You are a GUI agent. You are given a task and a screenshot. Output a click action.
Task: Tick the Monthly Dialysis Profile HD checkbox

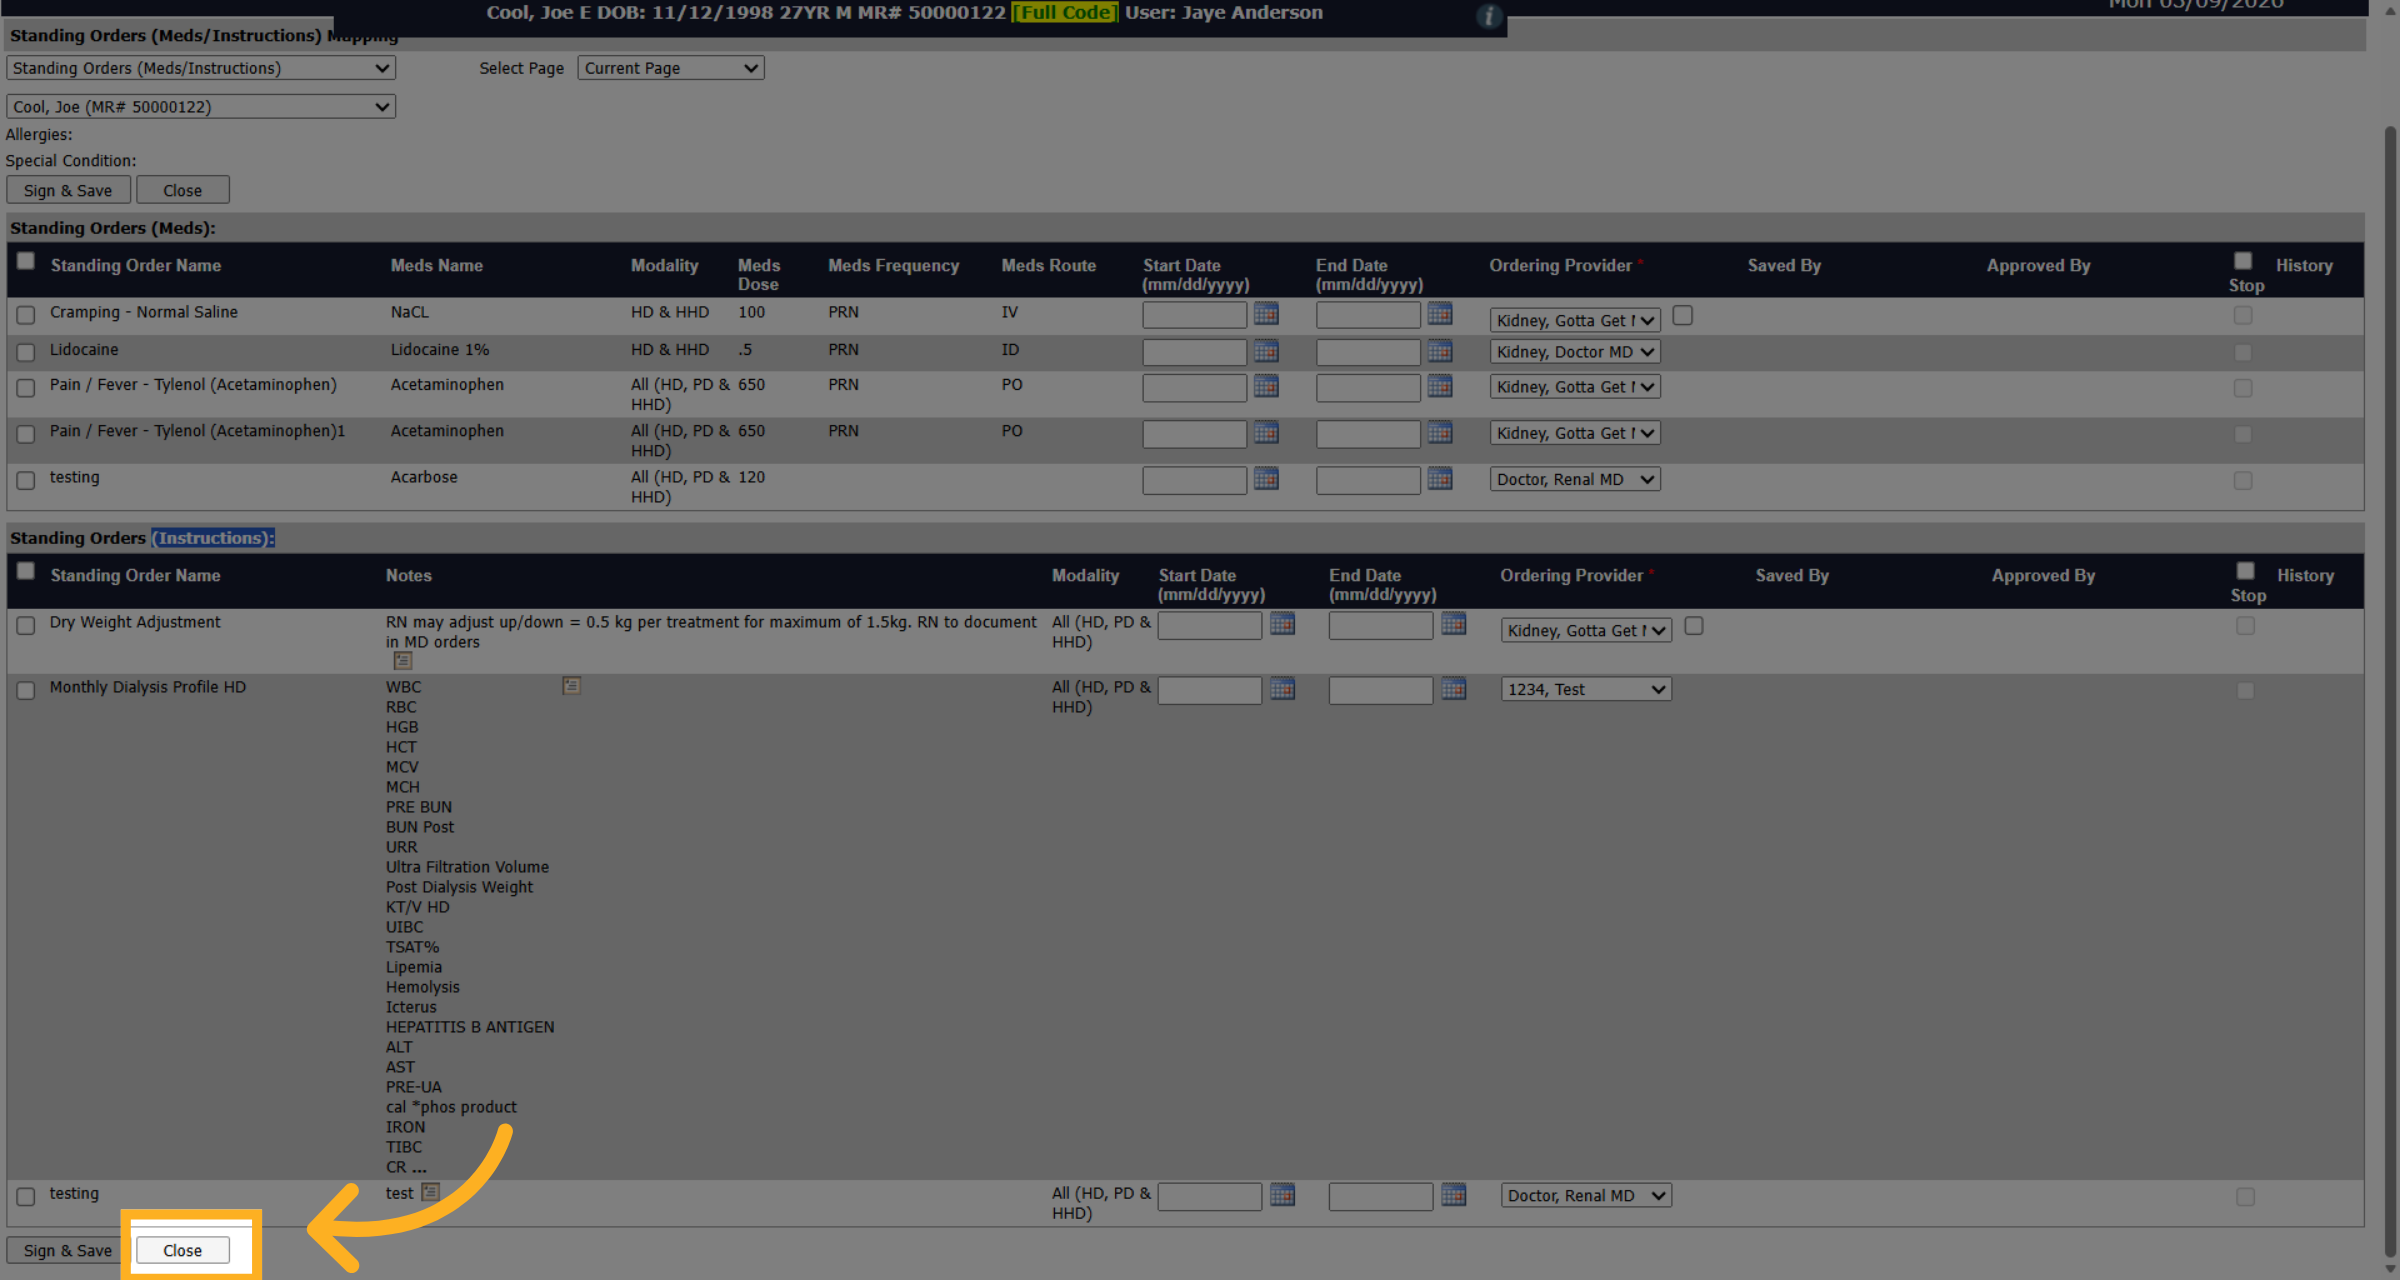(26, 690)
